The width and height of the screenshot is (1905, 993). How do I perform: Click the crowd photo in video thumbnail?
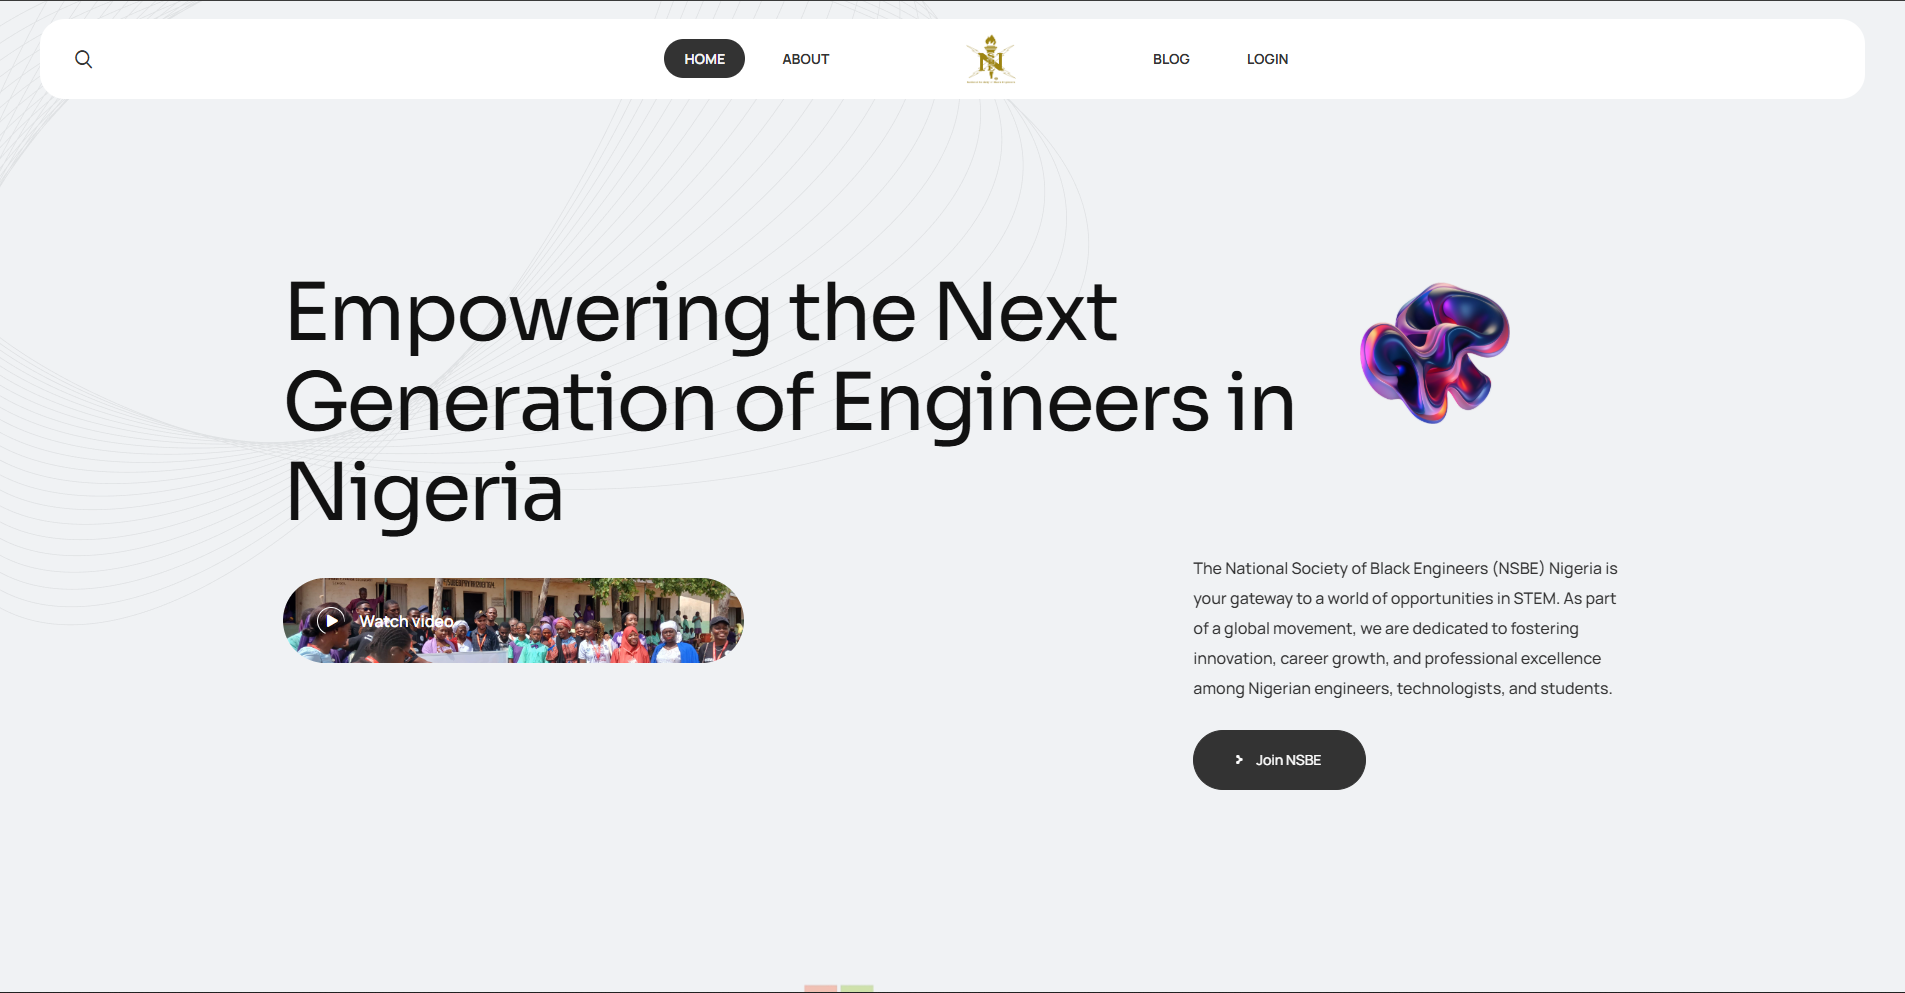pos(600,625)
